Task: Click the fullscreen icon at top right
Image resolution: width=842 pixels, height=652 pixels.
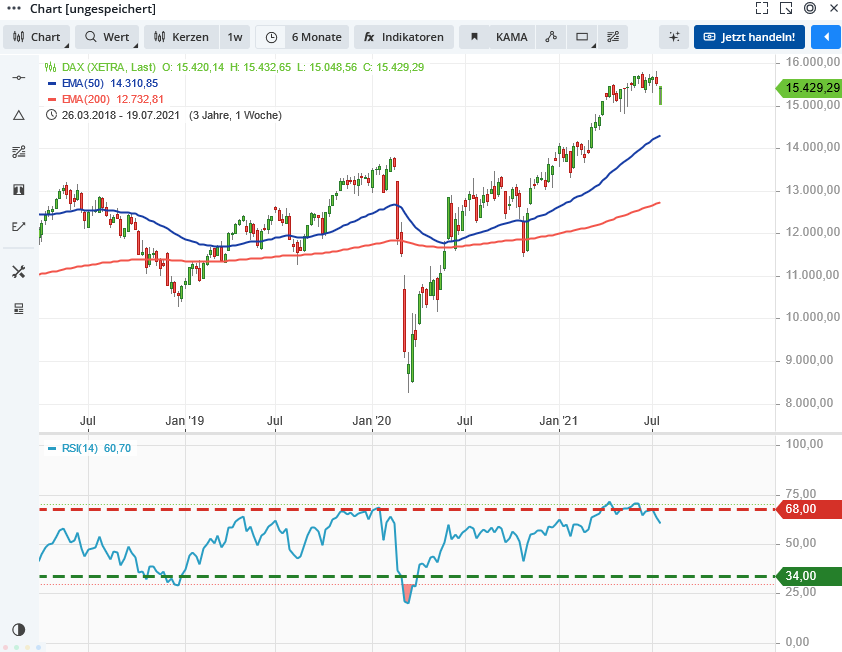Action: (x=762, y=8)
